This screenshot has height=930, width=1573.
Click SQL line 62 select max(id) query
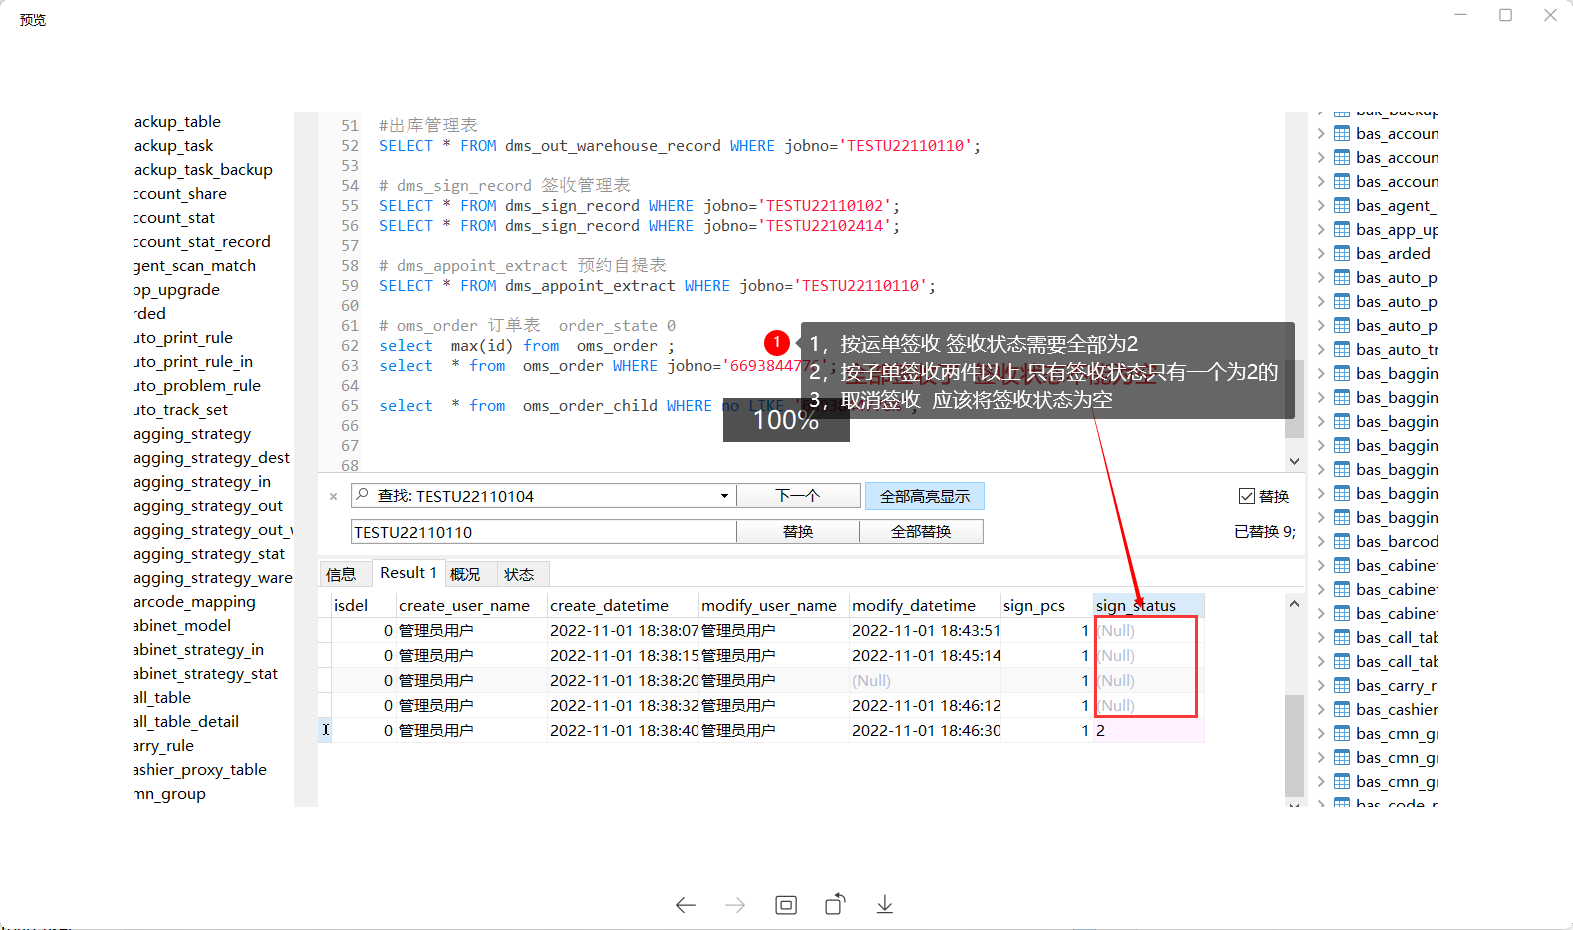(526, 345)
